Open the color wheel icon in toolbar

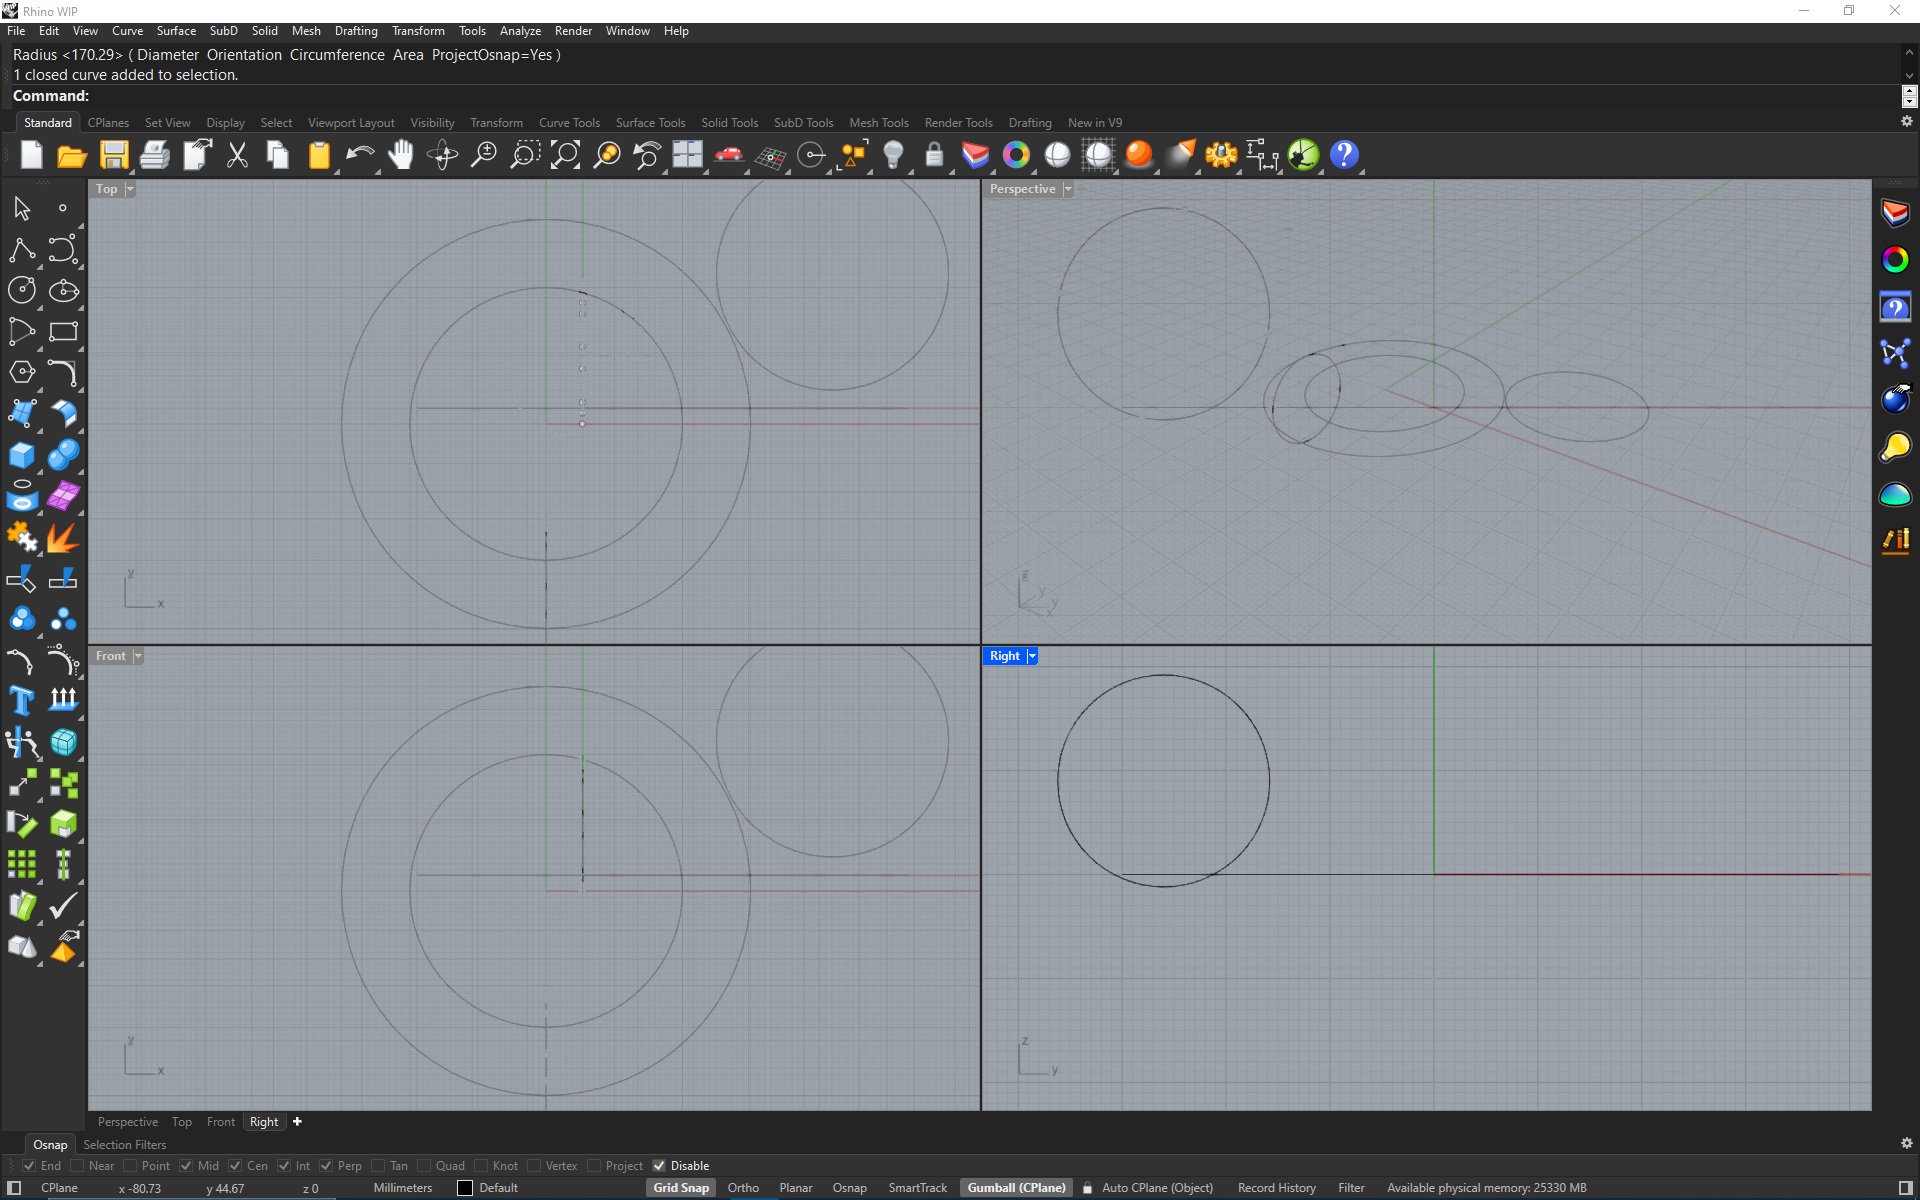[1016, 155]
